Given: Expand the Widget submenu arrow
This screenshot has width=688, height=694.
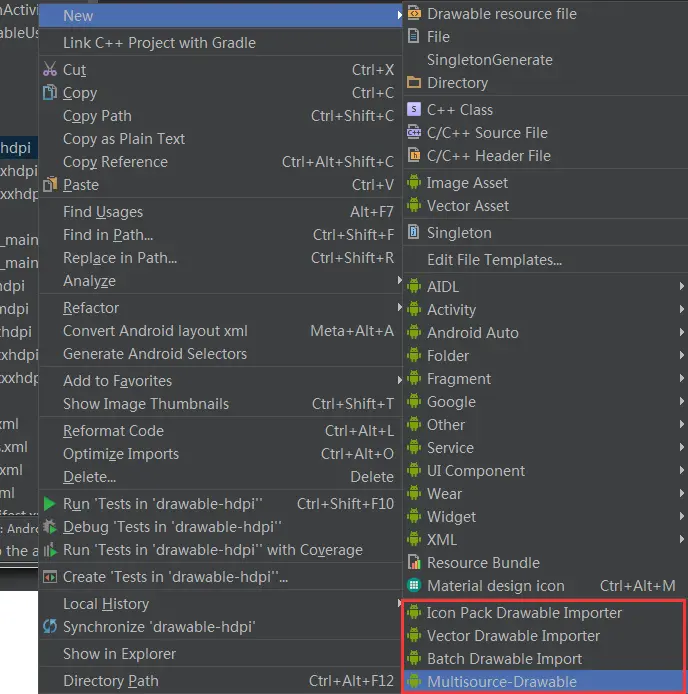Looking at the screenshot, I should 682,517.
